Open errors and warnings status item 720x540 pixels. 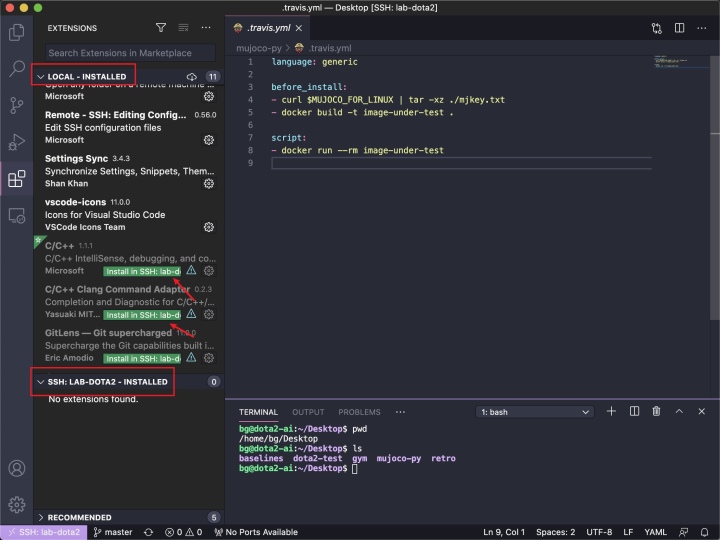tap(184, 532)
